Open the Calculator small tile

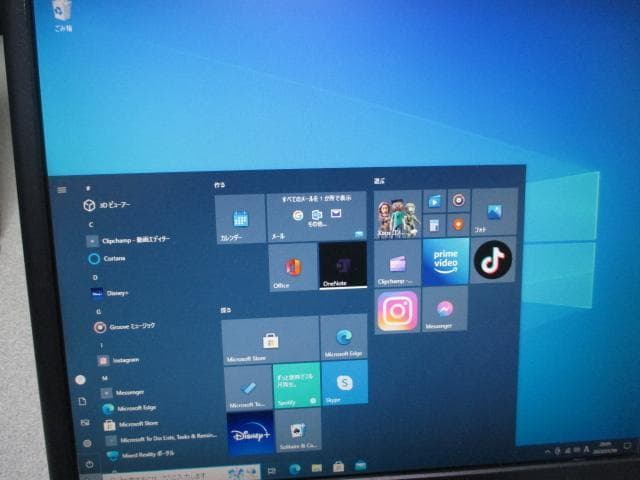434,225
